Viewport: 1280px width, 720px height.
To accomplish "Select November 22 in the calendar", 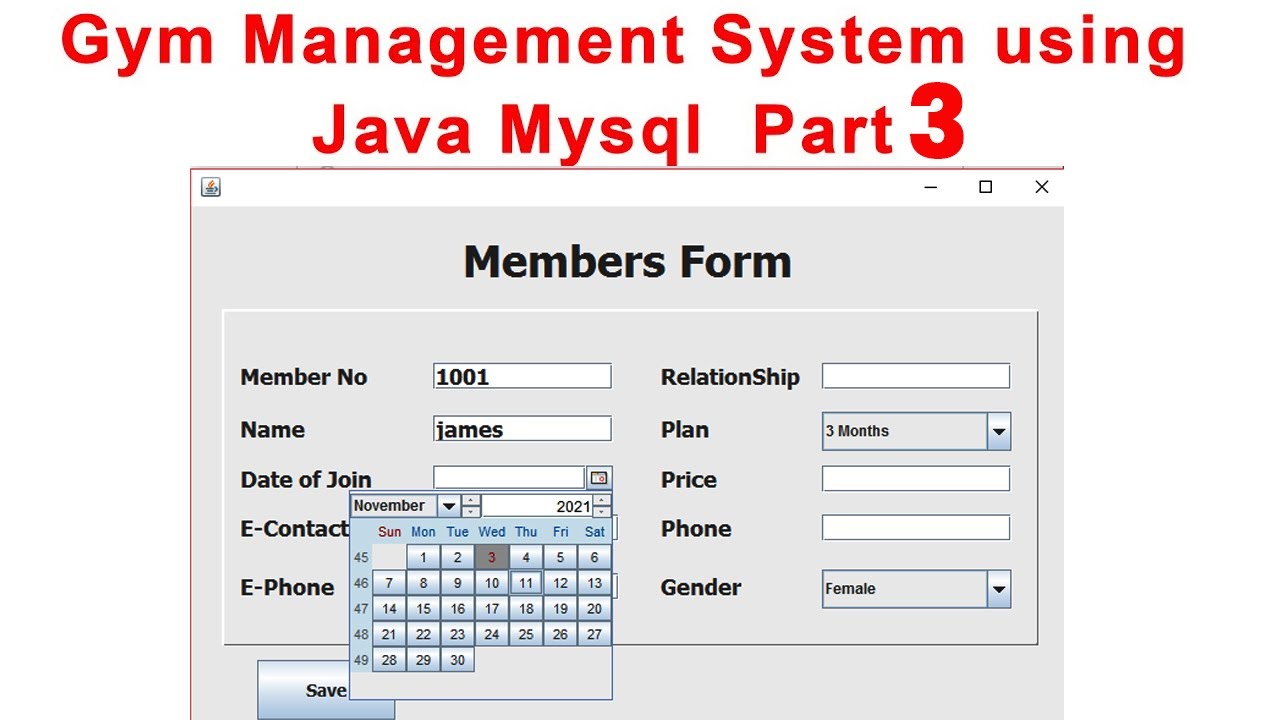I will click(424, 635).
